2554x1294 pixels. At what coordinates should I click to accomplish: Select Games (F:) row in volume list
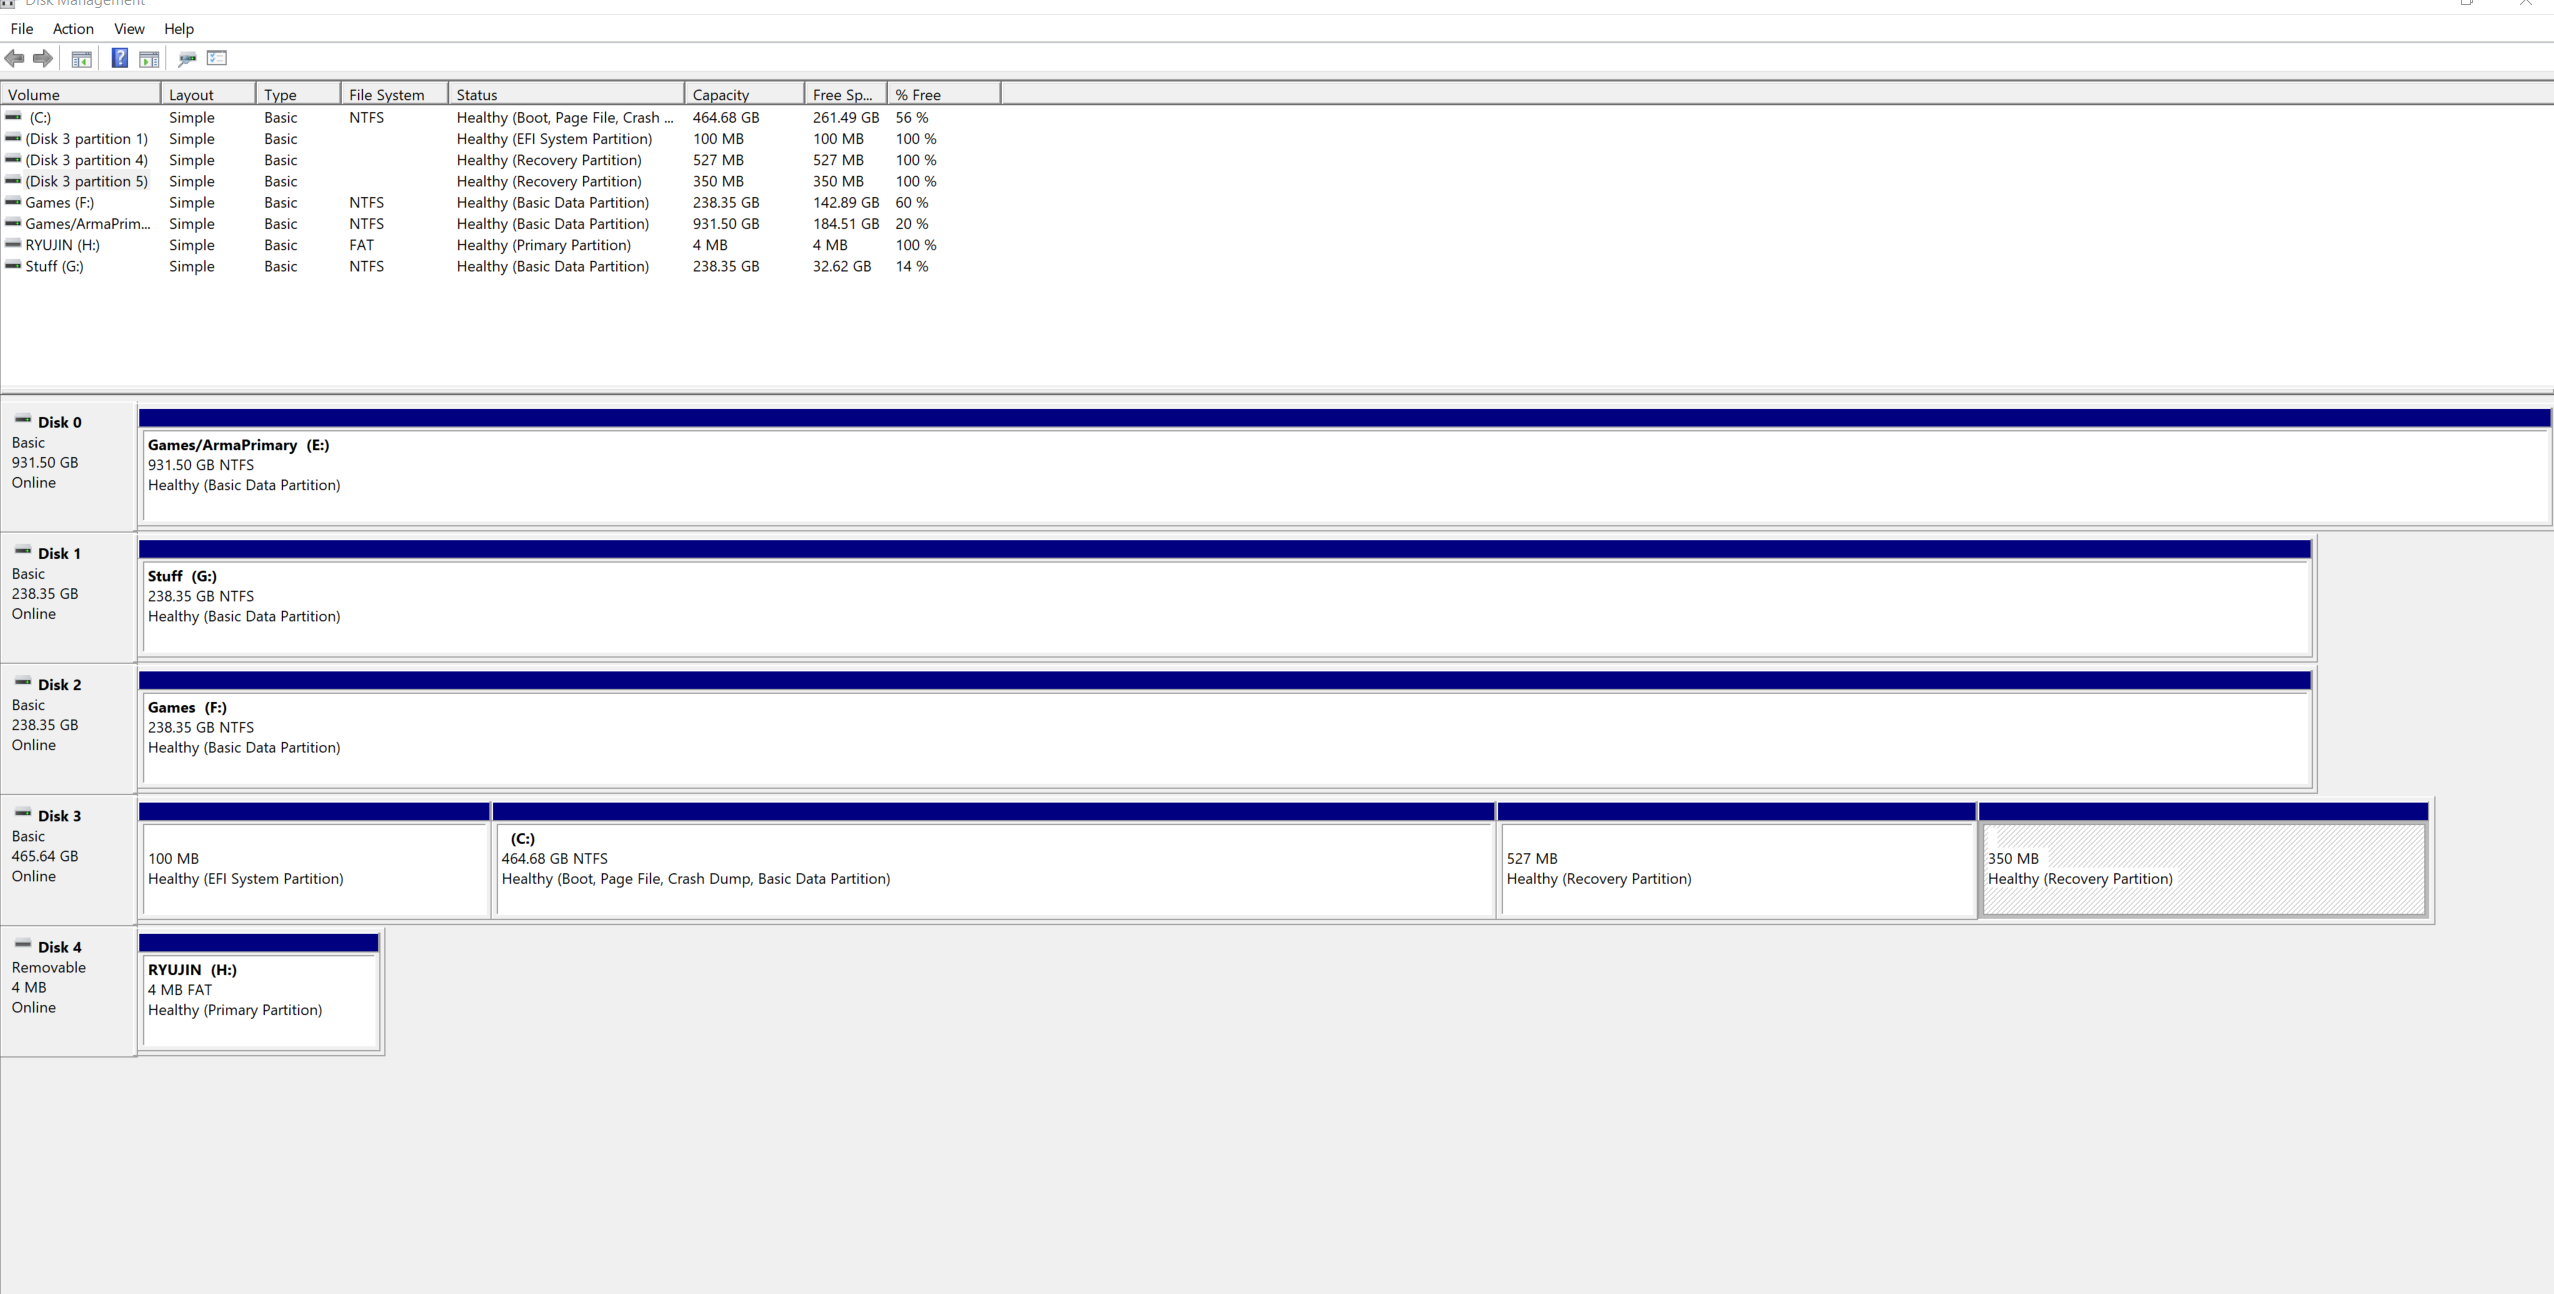60,202
